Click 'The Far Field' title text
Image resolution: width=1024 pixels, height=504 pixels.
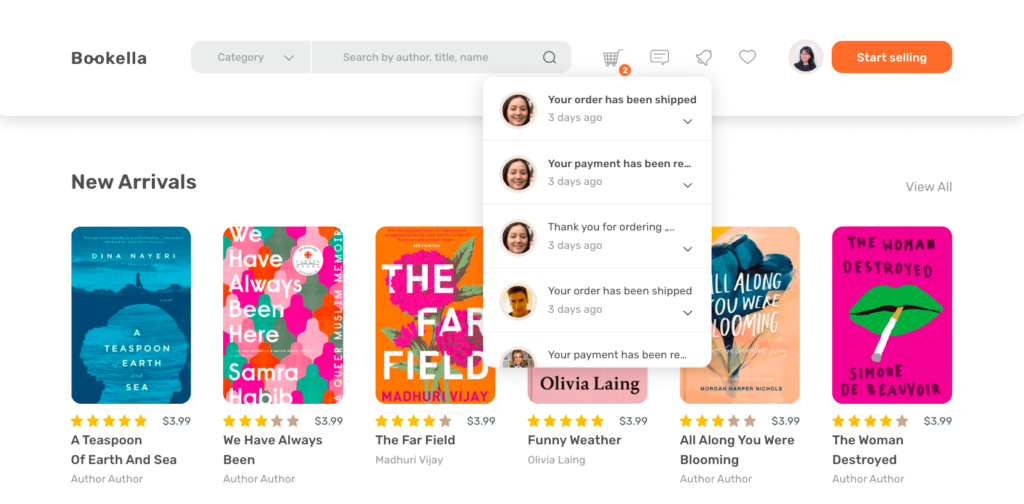point(415,440)
